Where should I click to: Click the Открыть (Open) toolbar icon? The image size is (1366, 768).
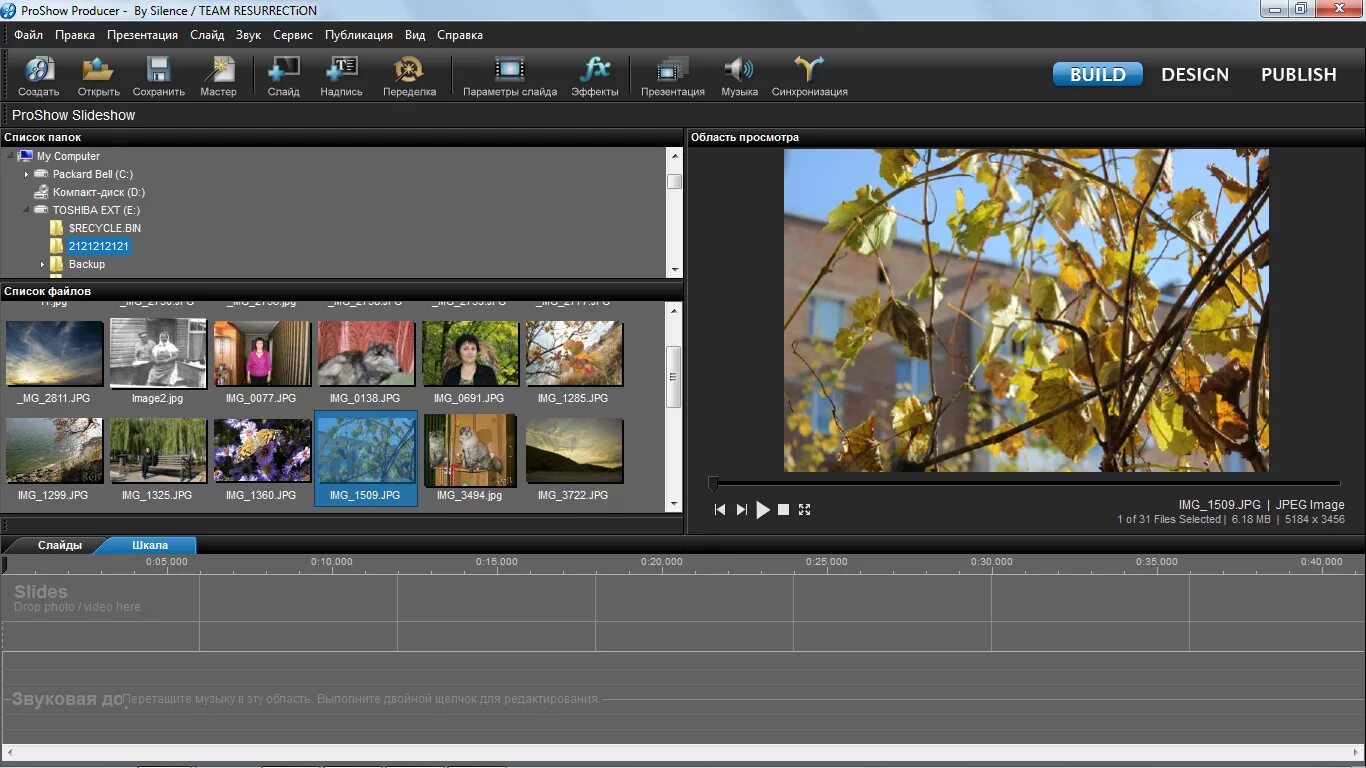click(99, 76)
